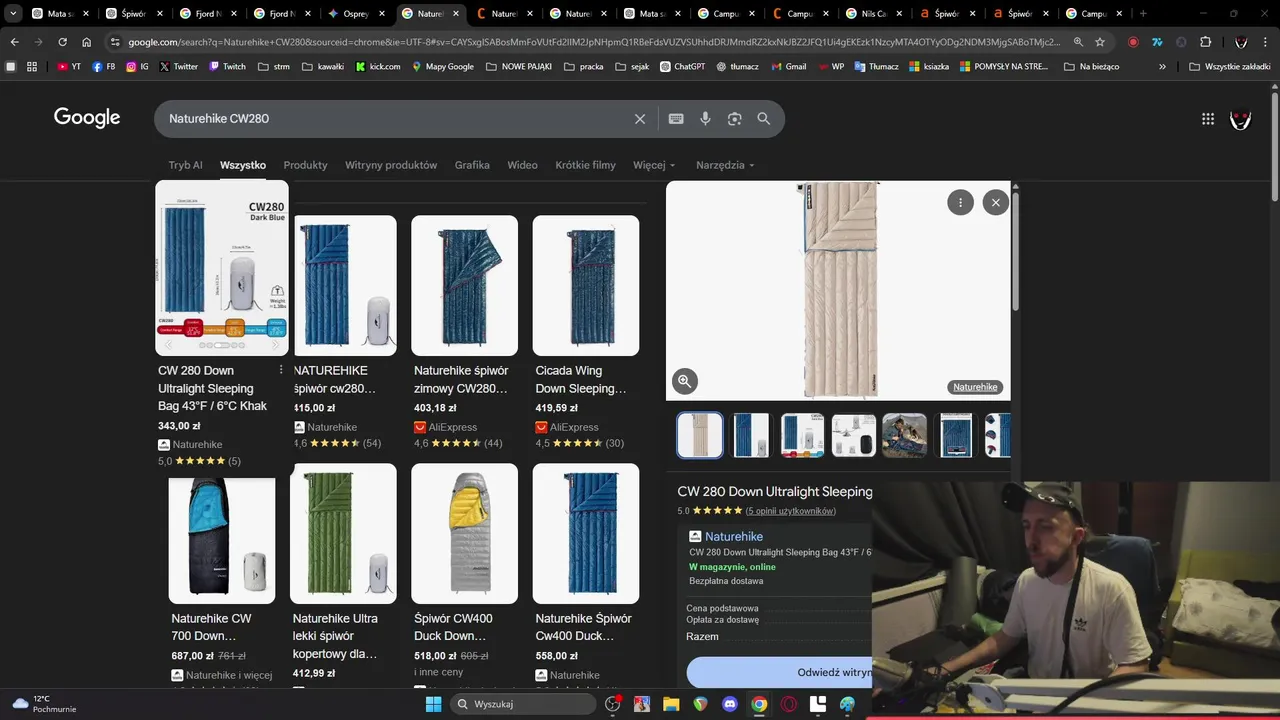Open the pracka bookmarks folder
Screen dimensions: 1280x720
point(584,66)
